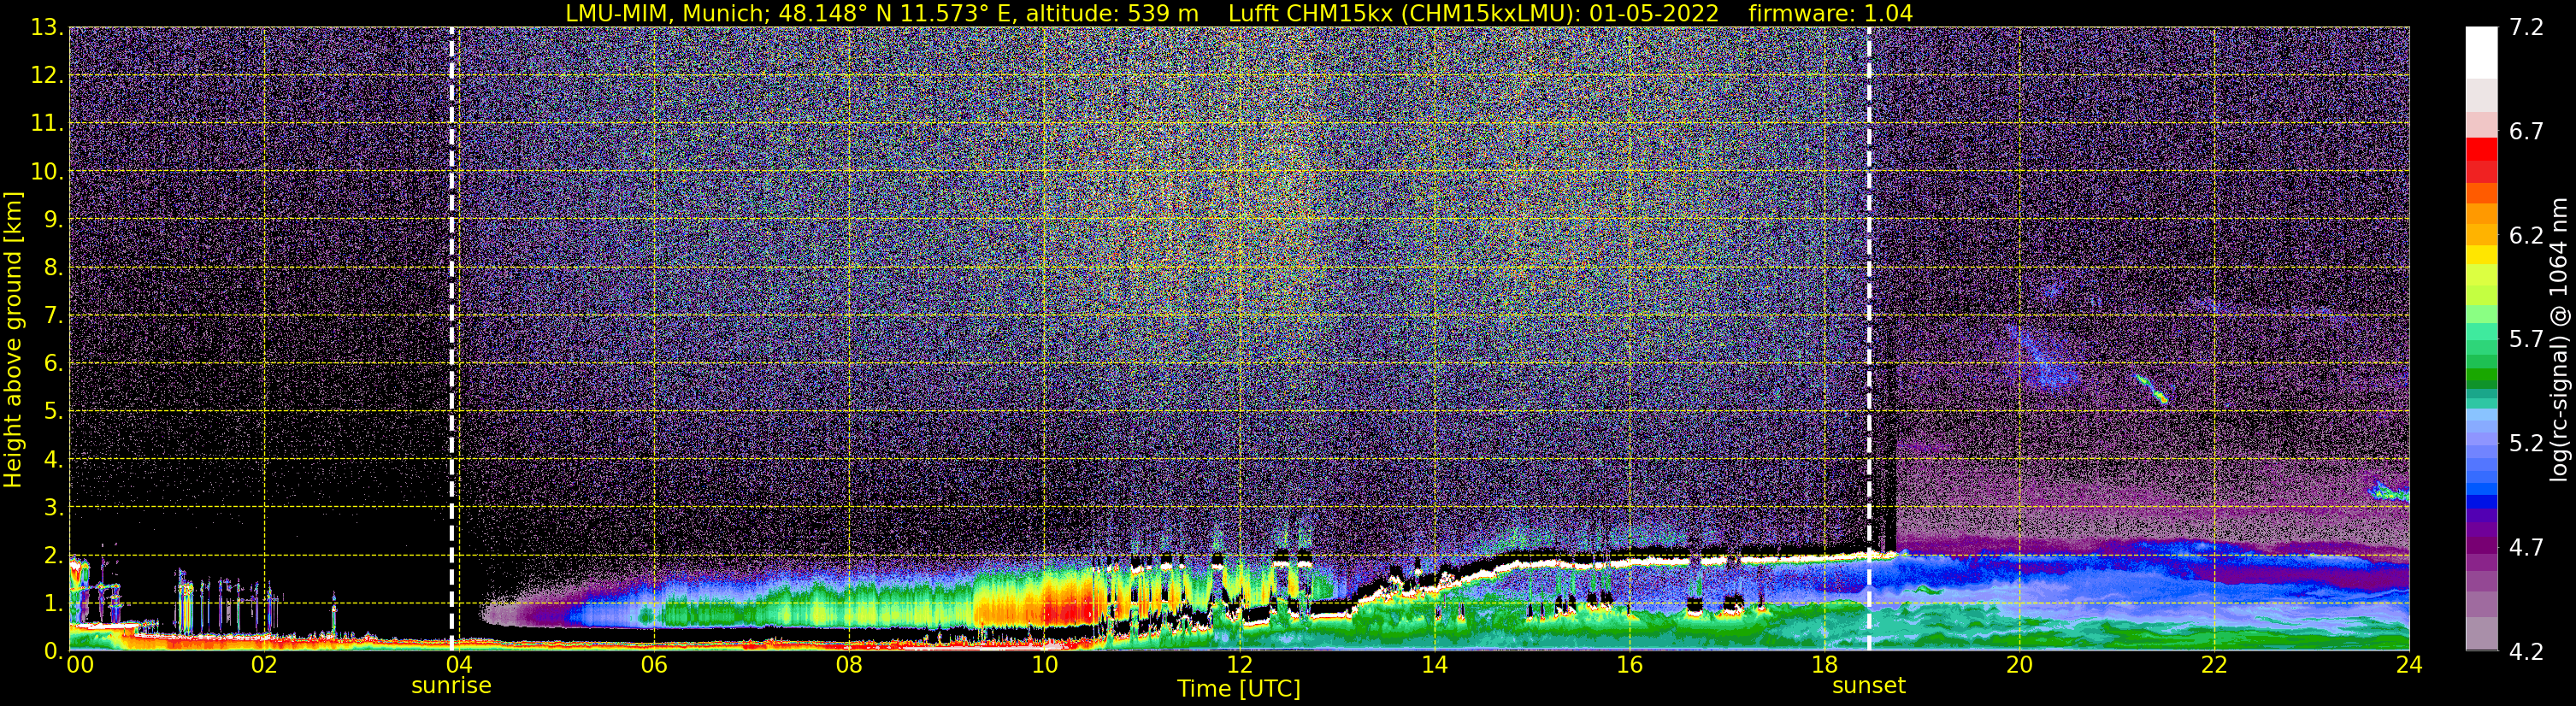This screenshot has height=706, width=2576.
Task: Click the height axis tick label 11
Action: point(47,123)
